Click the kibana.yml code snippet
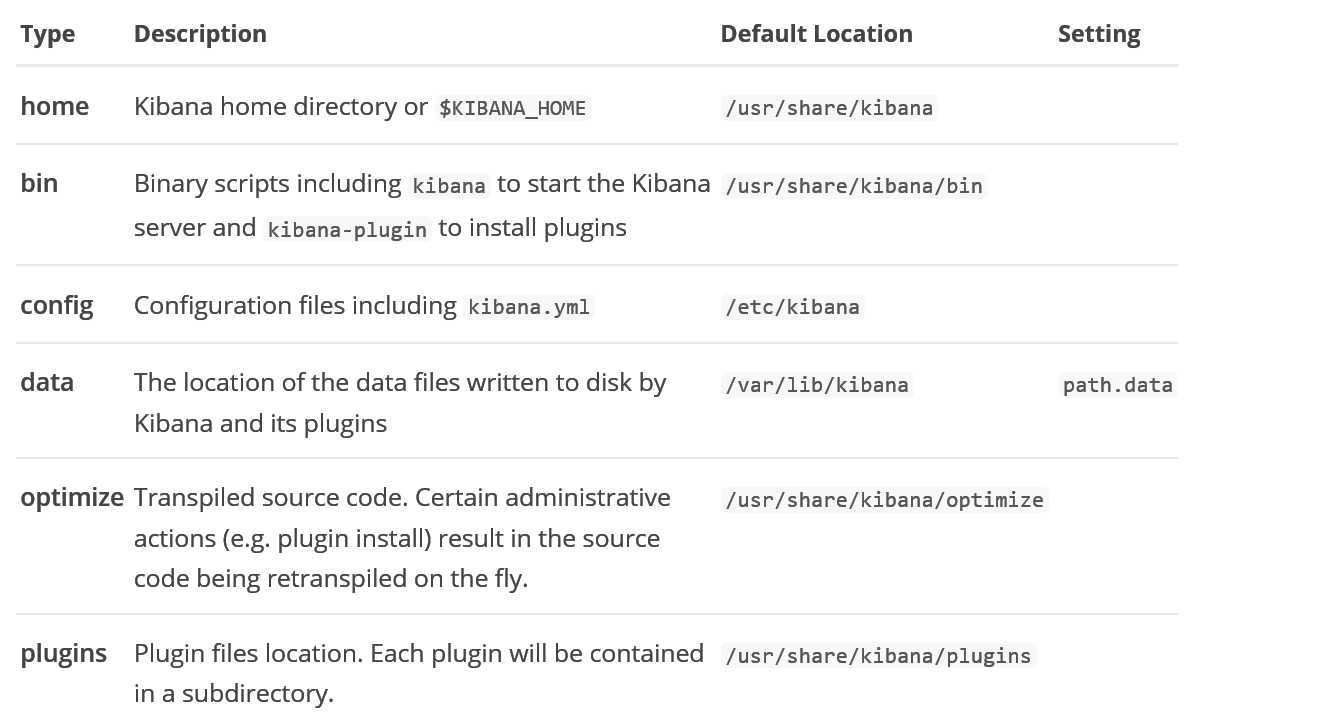This screenshot has width=1333, height=724. [x=529, y=307]
